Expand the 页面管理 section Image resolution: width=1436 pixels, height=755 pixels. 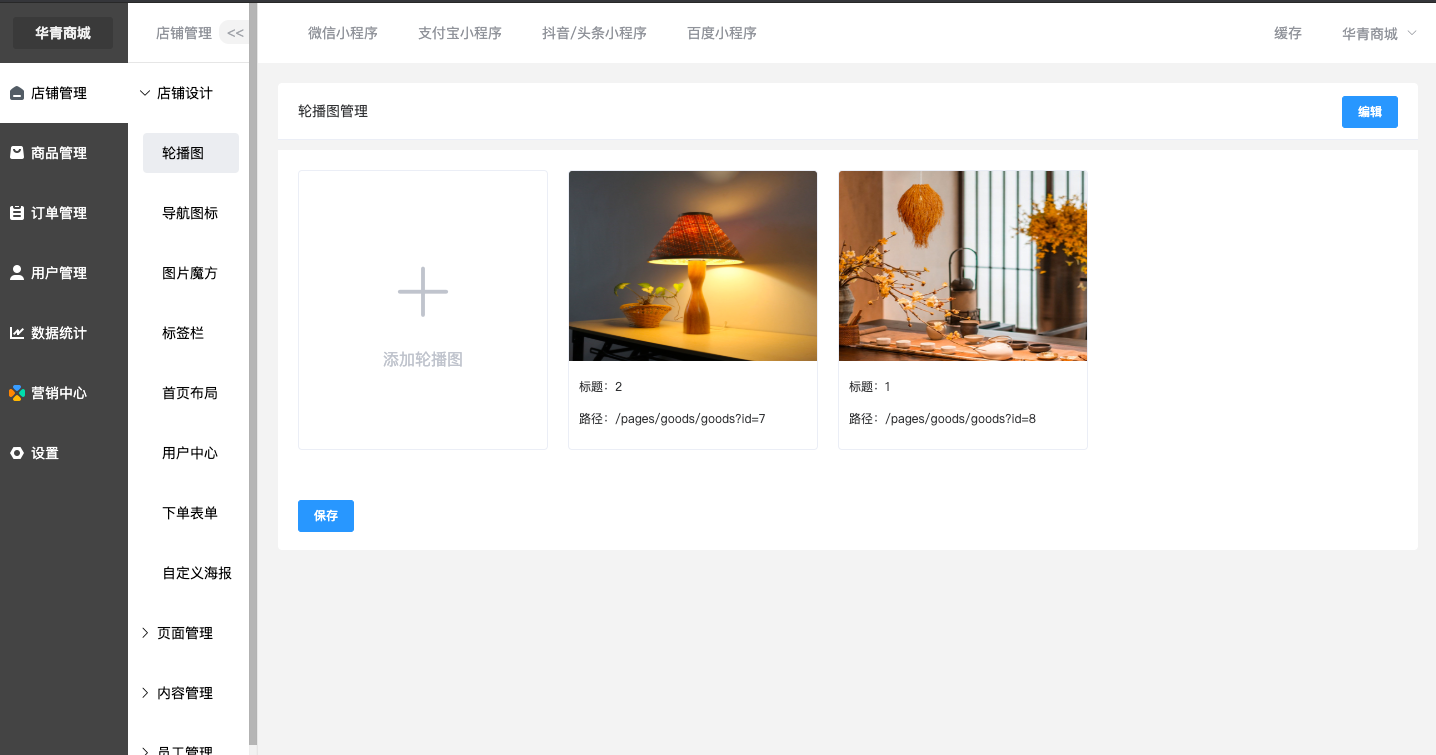point(146,633)
